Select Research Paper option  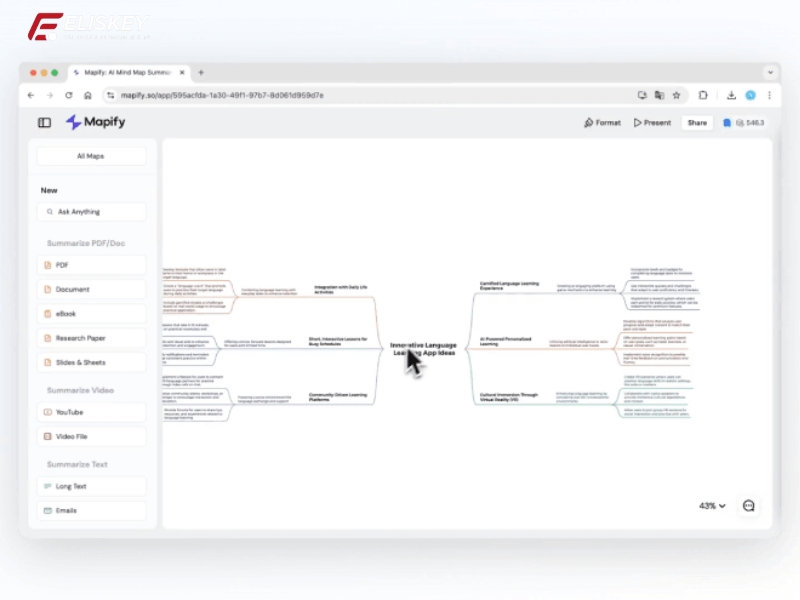(x=91, y=338)
